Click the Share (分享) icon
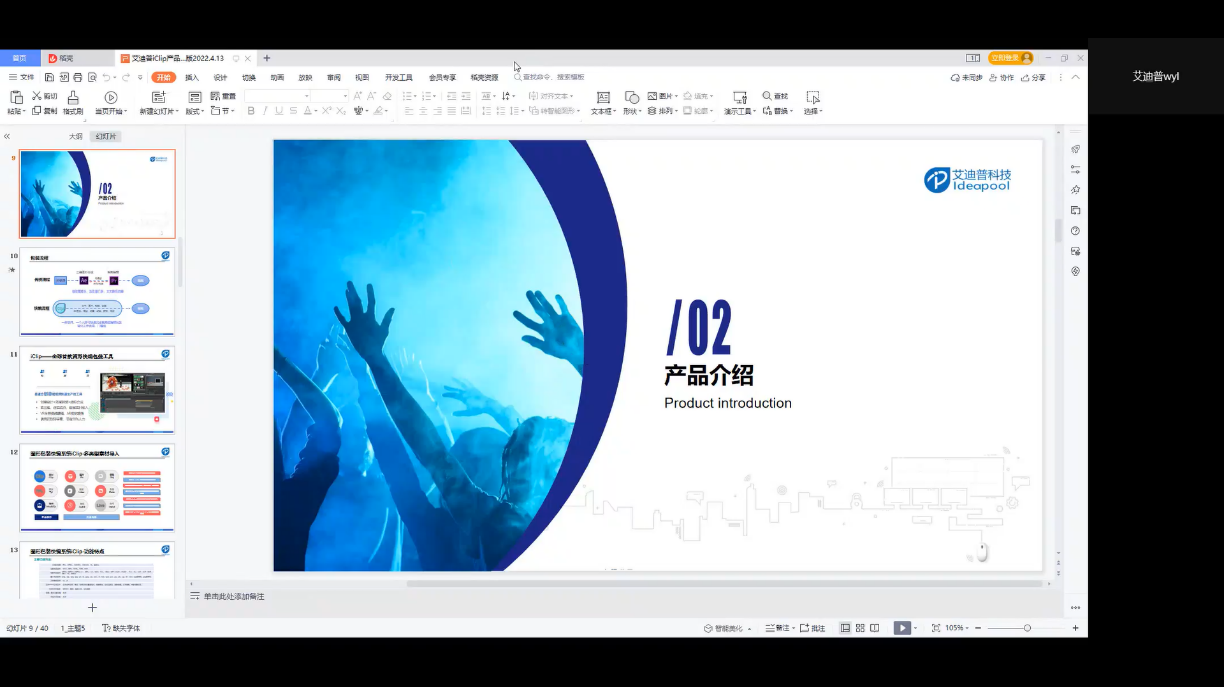The image size is (1224, 687). (x=1033, y=77)
